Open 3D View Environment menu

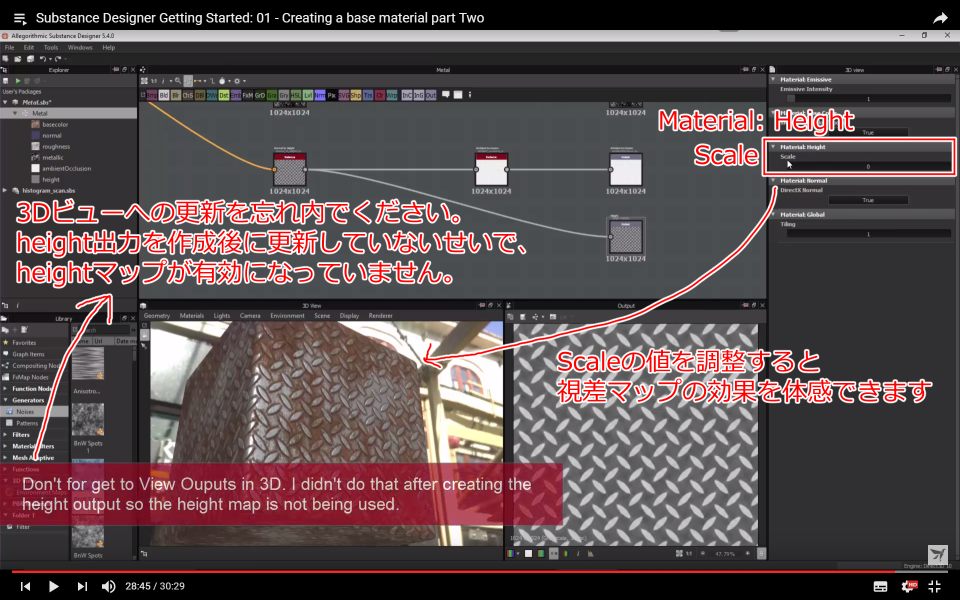[x=287, y=316]
